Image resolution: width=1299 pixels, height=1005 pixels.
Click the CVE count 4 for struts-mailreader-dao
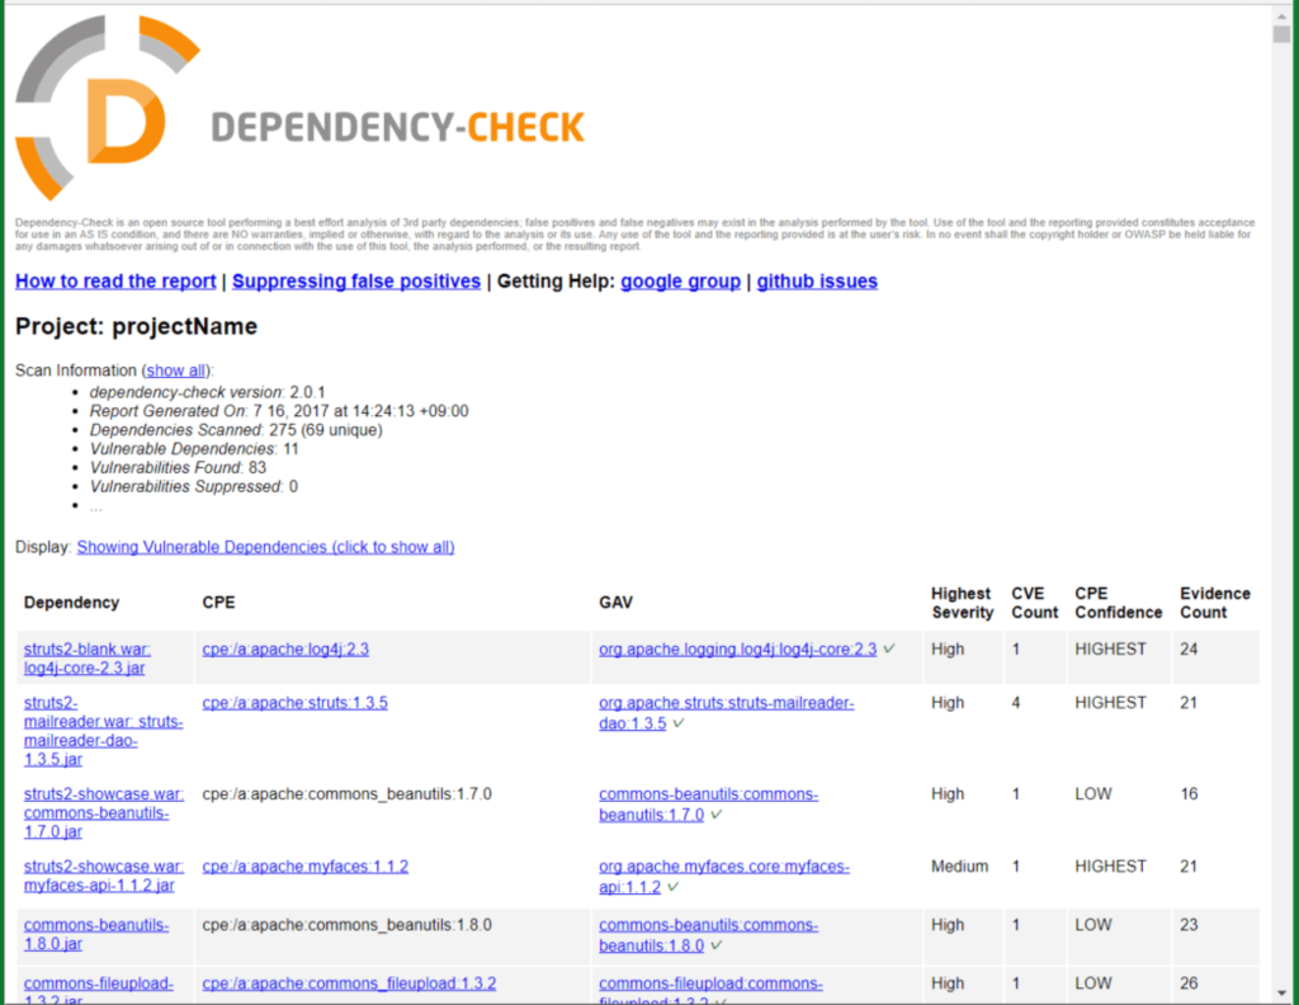click(x=1016, y=703)
